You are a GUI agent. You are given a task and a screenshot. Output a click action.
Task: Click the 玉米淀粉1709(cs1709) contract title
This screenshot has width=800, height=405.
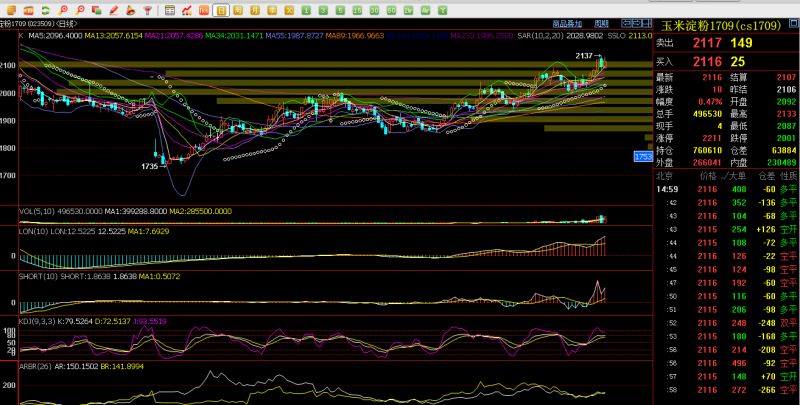(721, 26)
